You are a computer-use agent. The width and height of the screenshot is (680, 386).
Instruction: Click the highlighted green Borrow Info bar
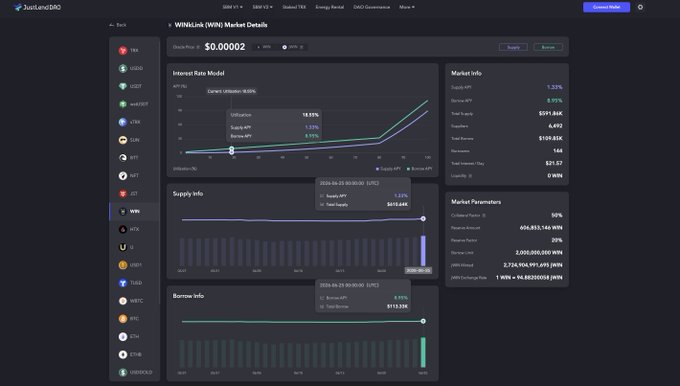click(423, 352)
